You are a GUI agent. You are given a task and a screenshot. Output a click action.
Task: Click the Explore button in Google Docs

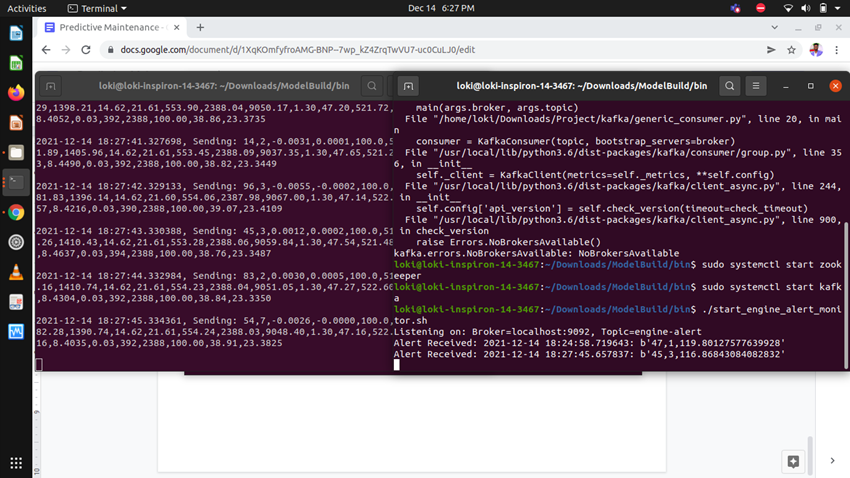tap(793, 461)
